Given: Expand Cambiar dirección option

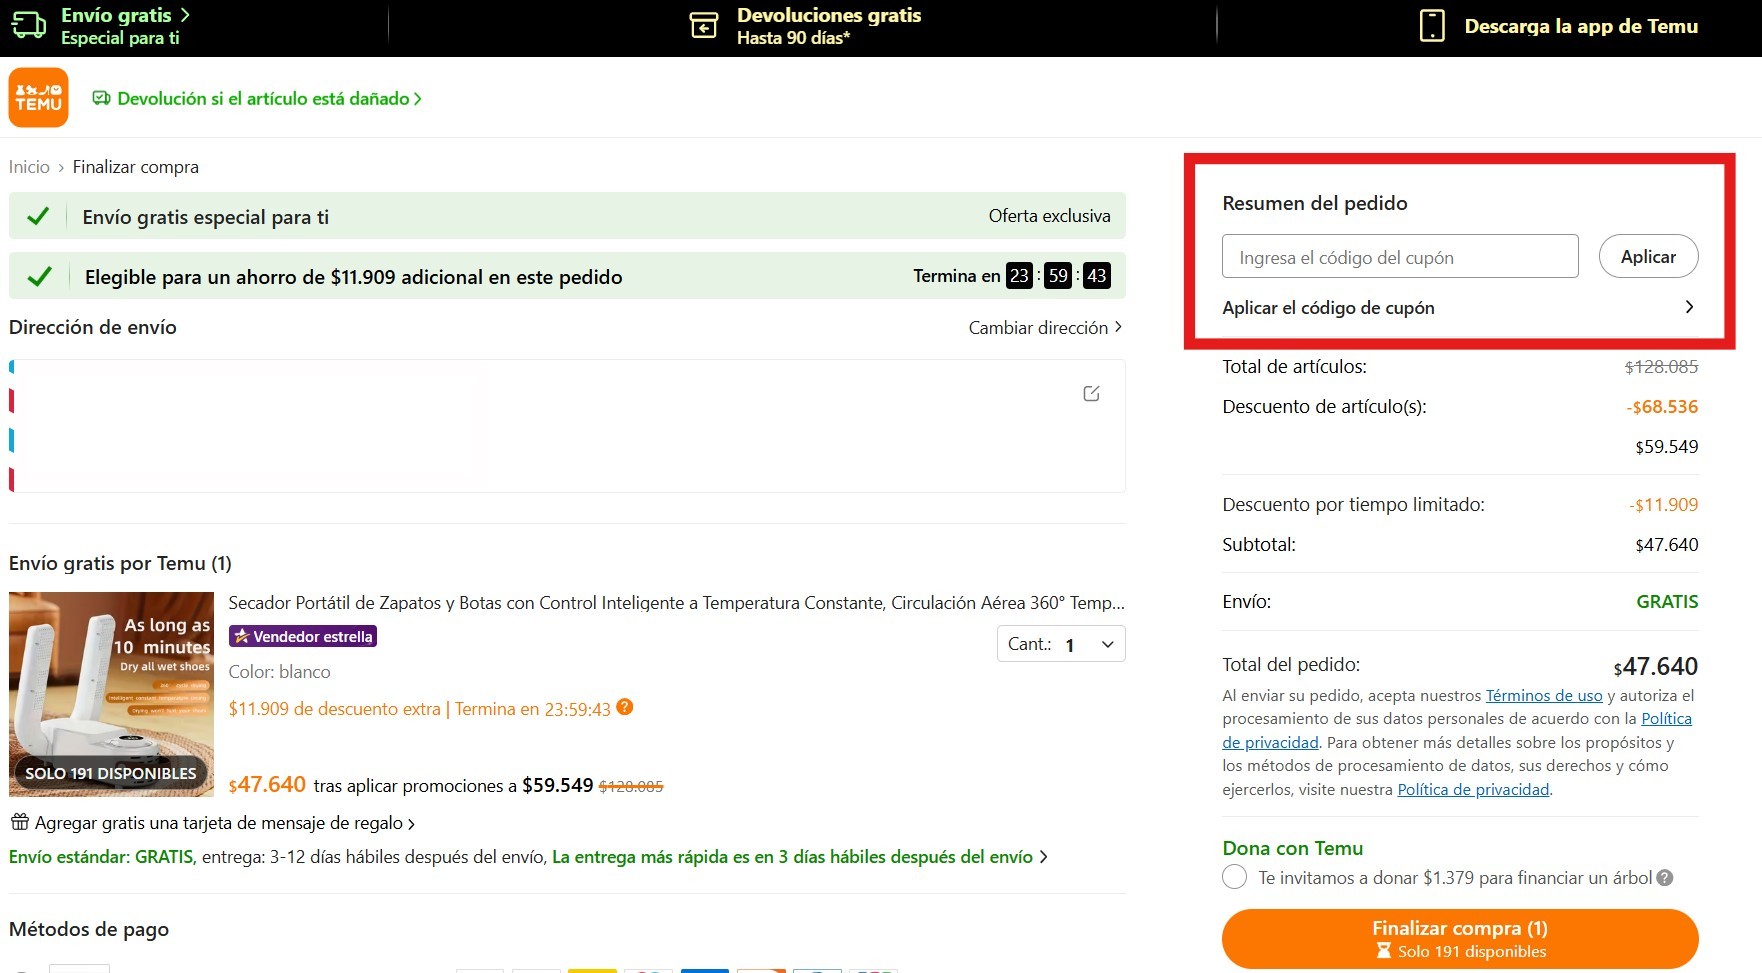Looking at the screenshot, I should click(1044, 328).
